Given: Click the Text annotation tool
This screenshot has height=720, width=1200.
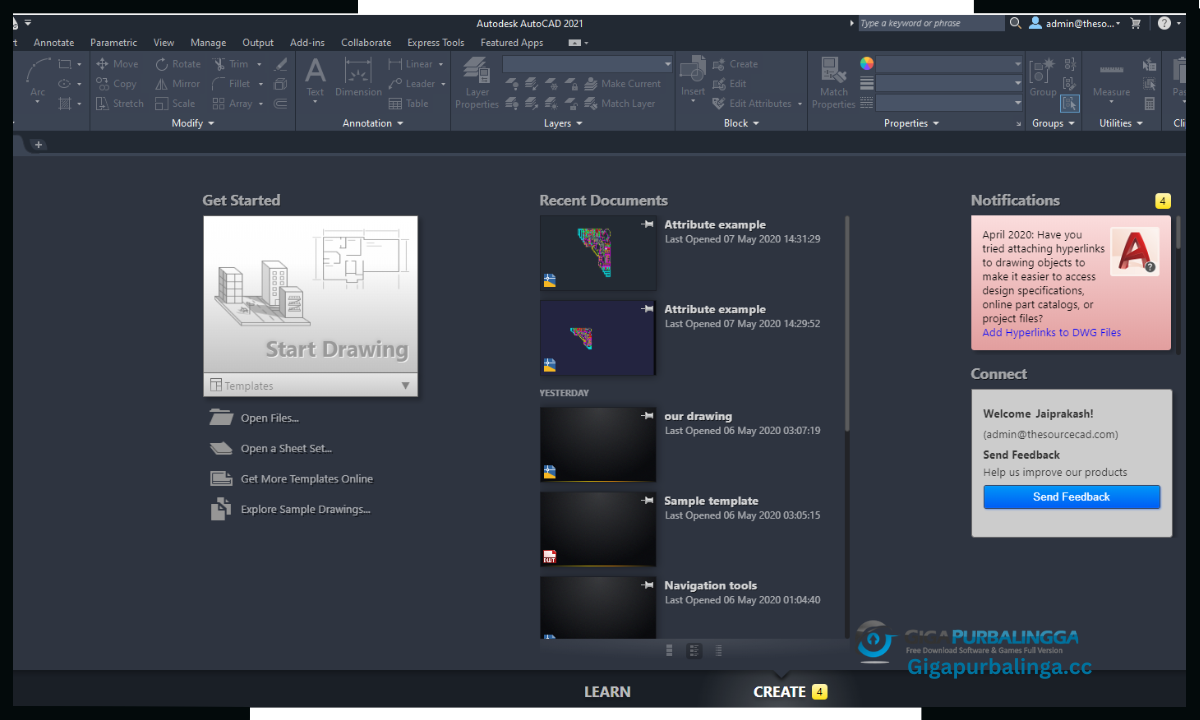Looking at the screenshot, I should click(x=315, y=78).
